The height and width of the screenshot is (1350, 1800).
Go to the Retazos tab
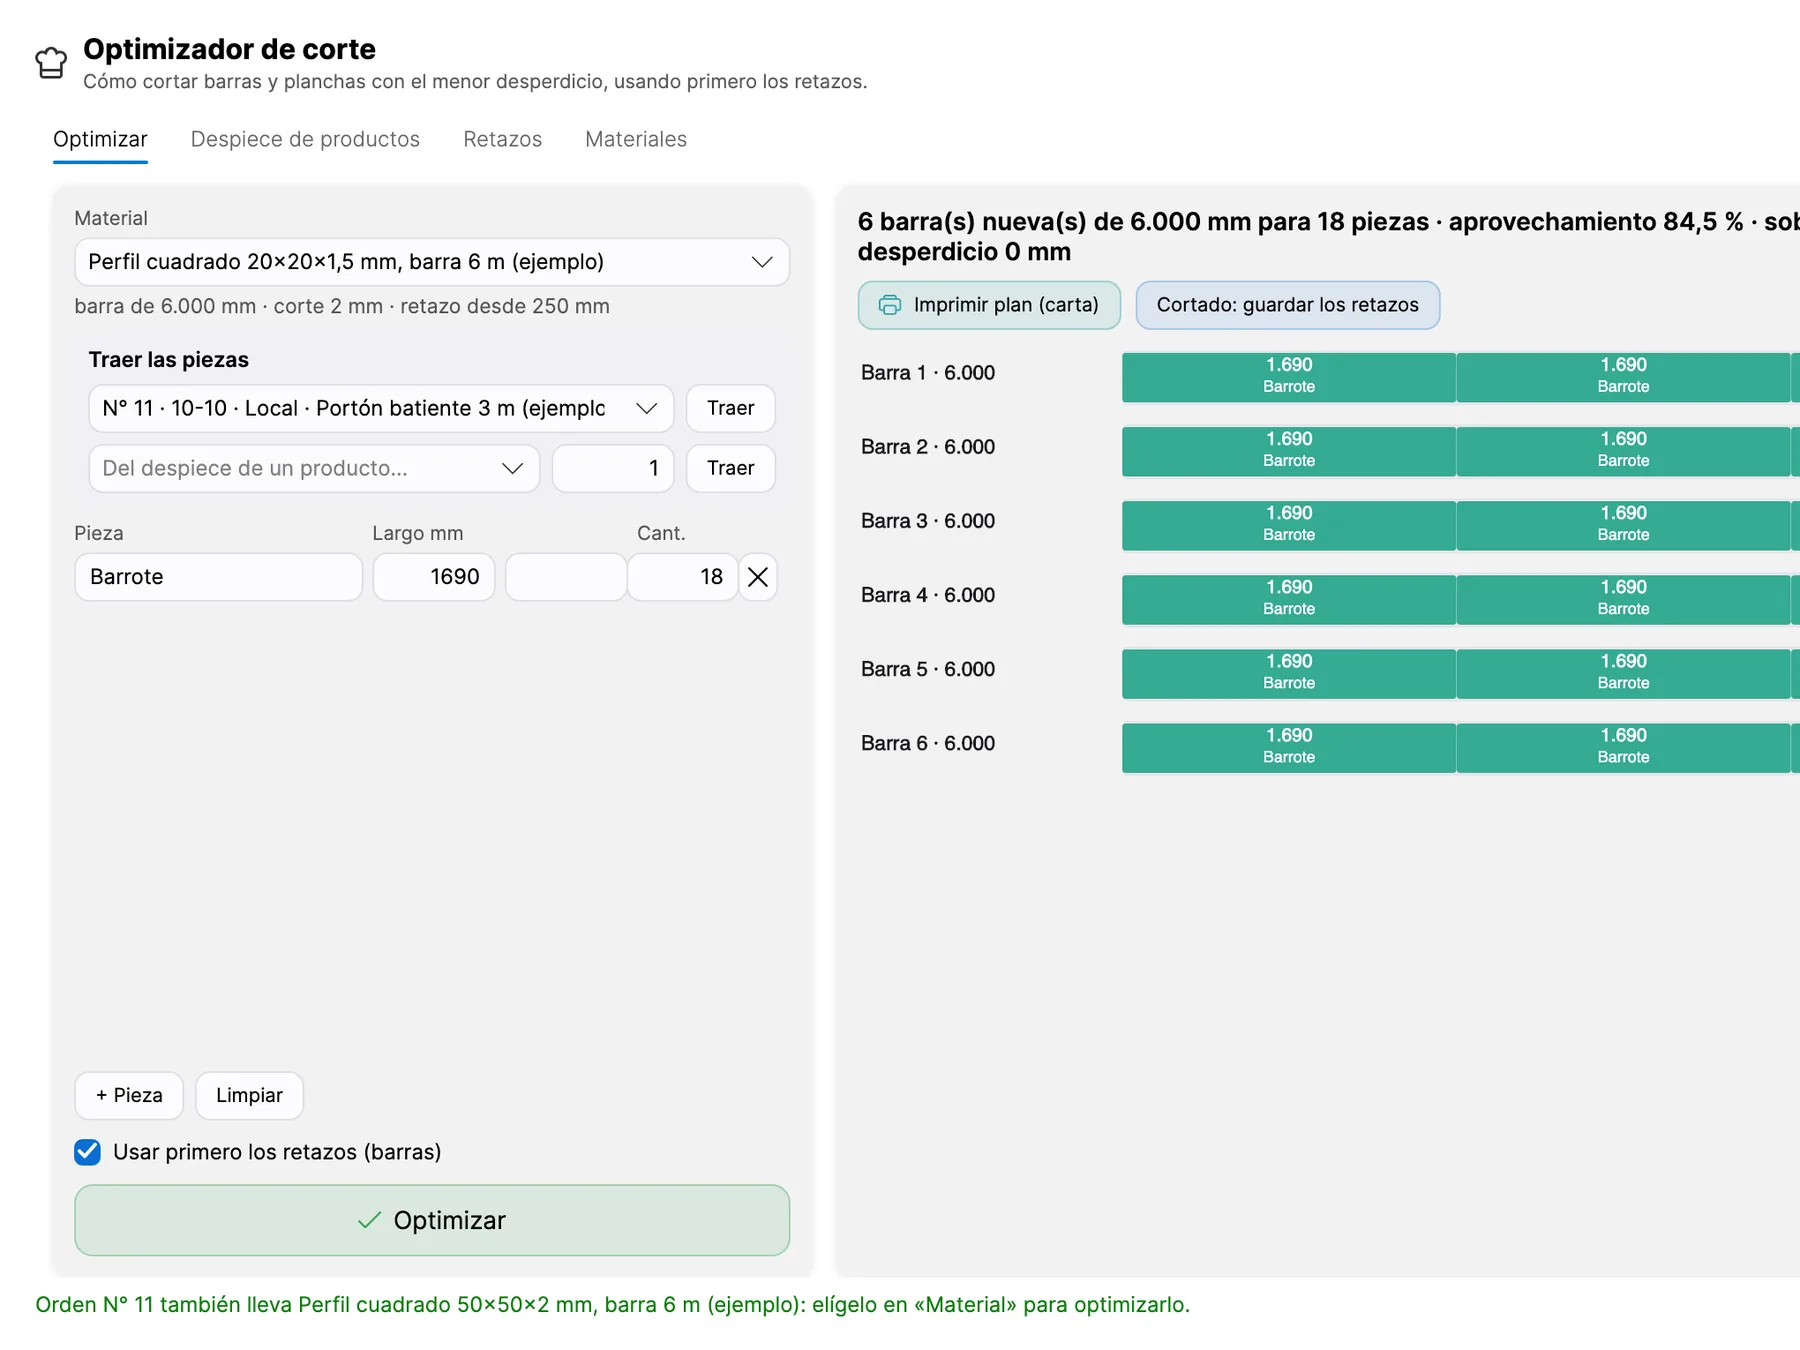[502, 139]
